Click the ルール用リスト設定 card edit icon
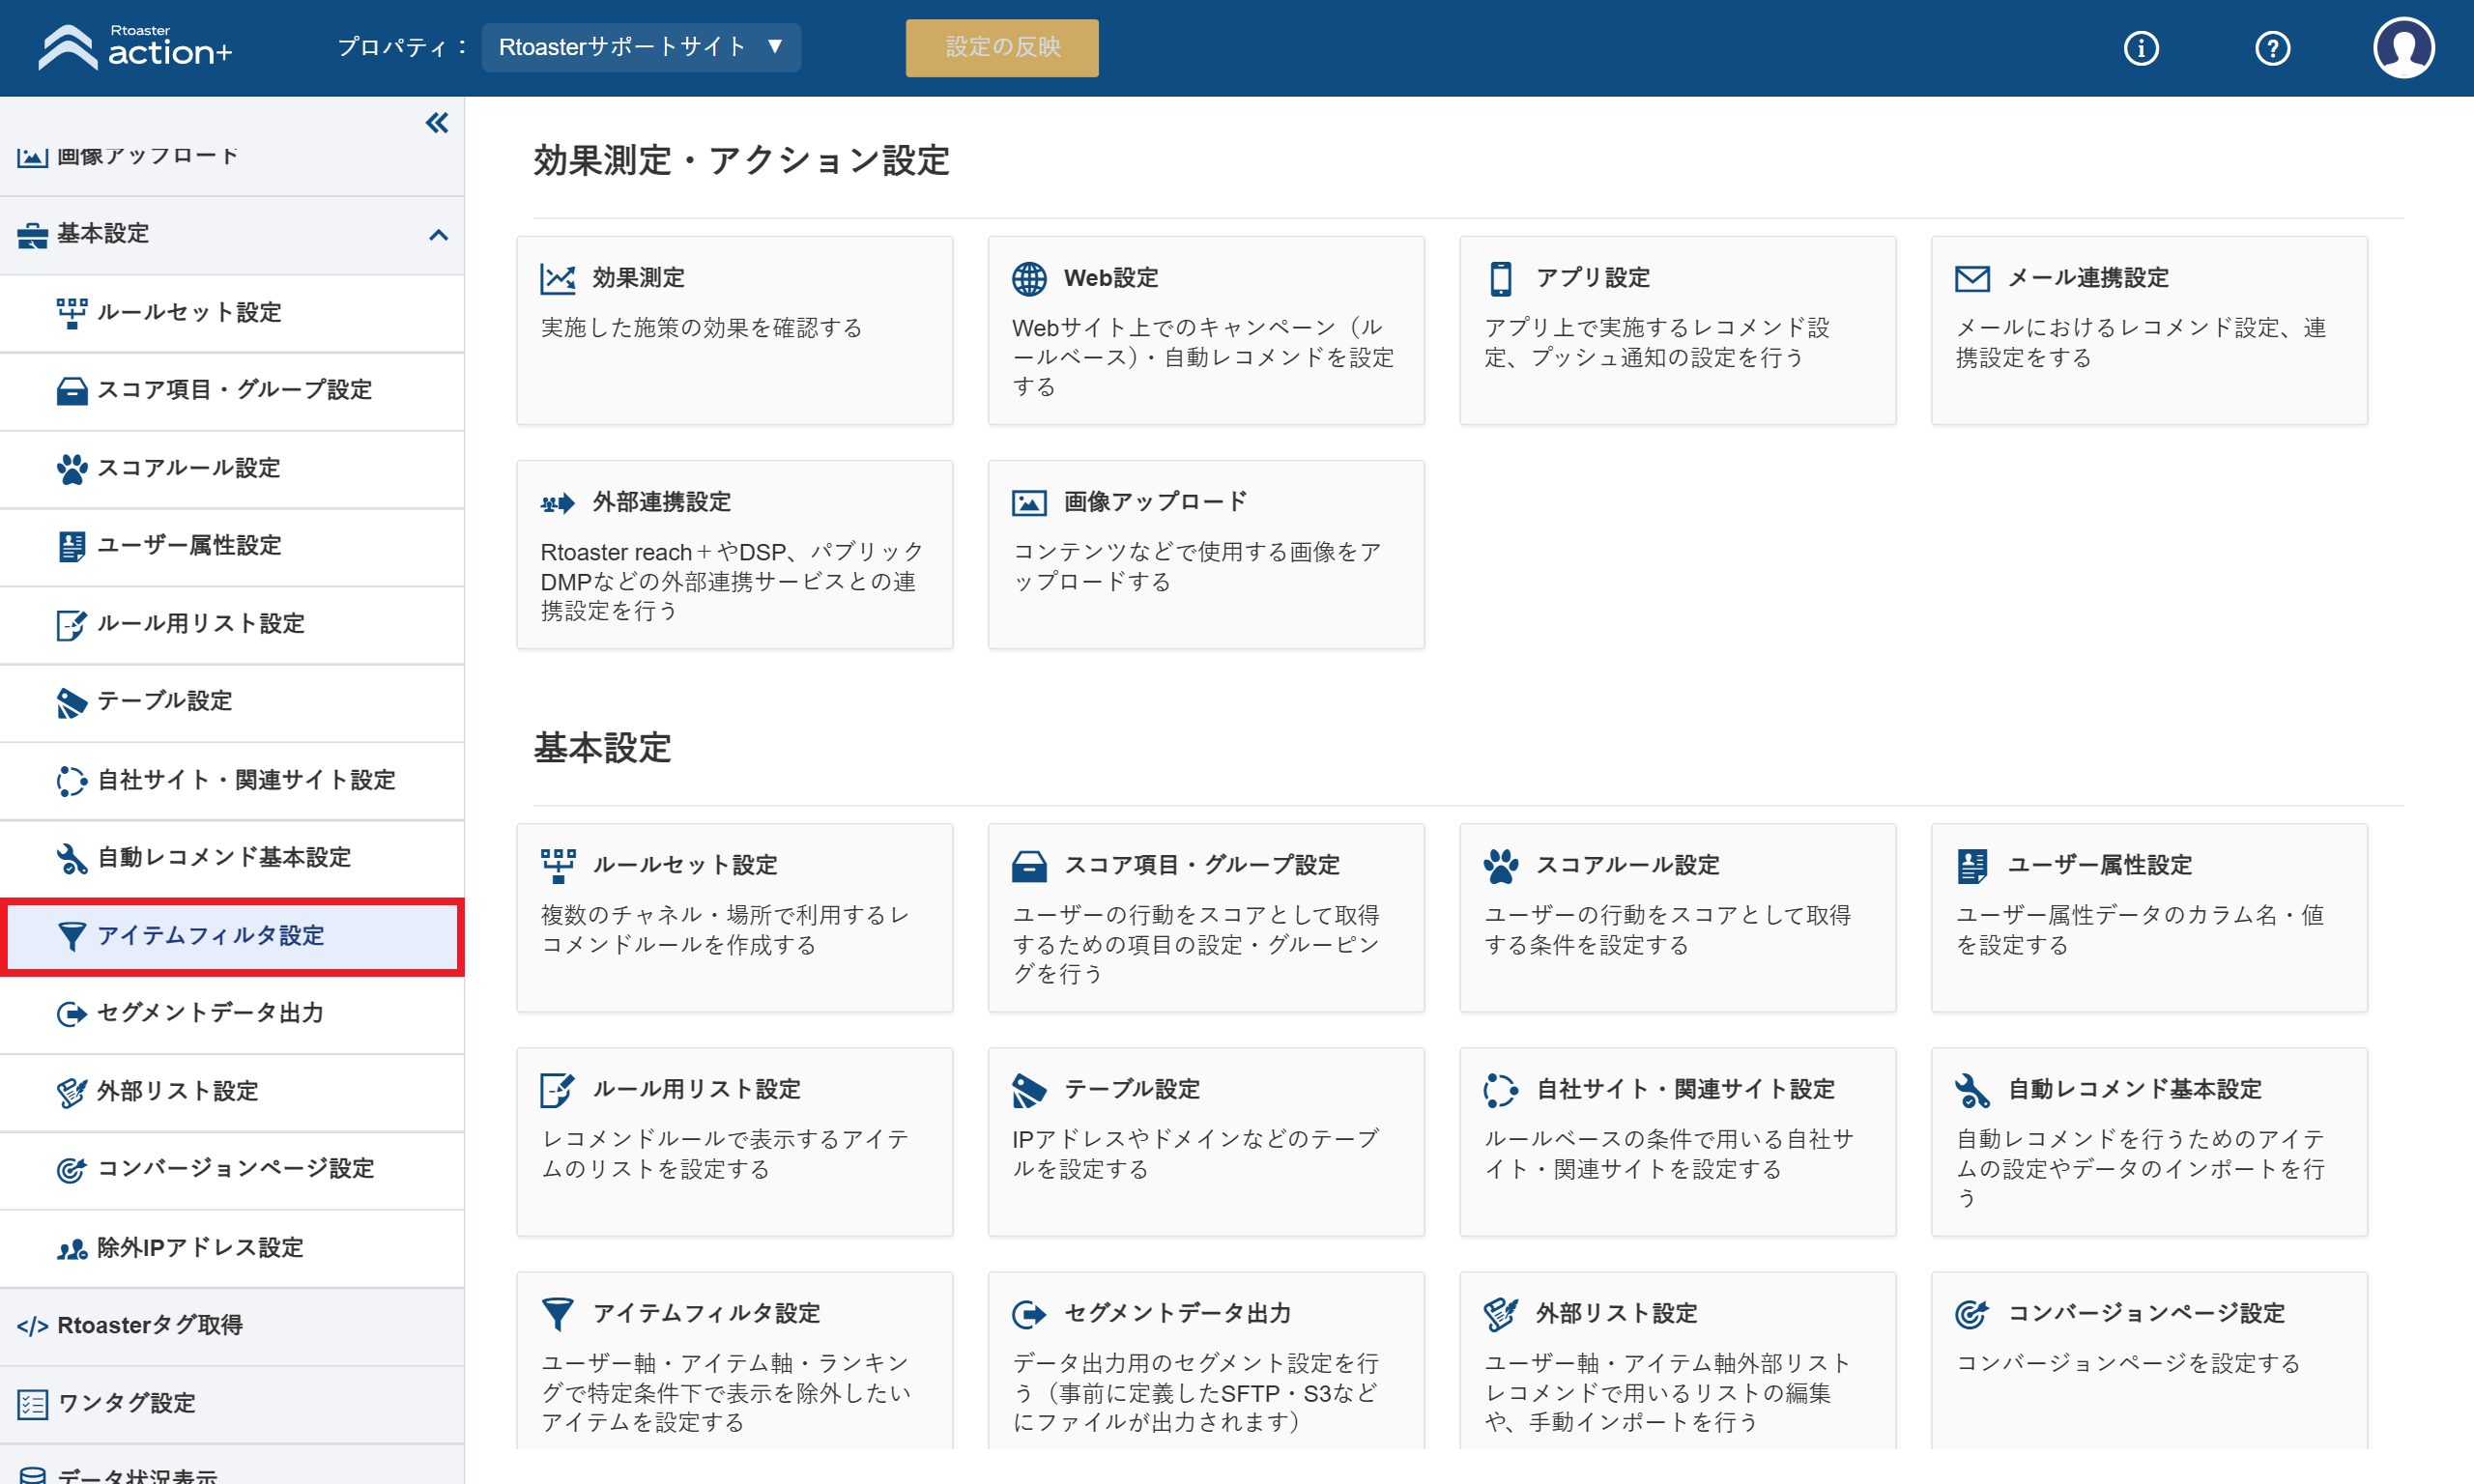 pyautogui.click(x=557, y=1090)
